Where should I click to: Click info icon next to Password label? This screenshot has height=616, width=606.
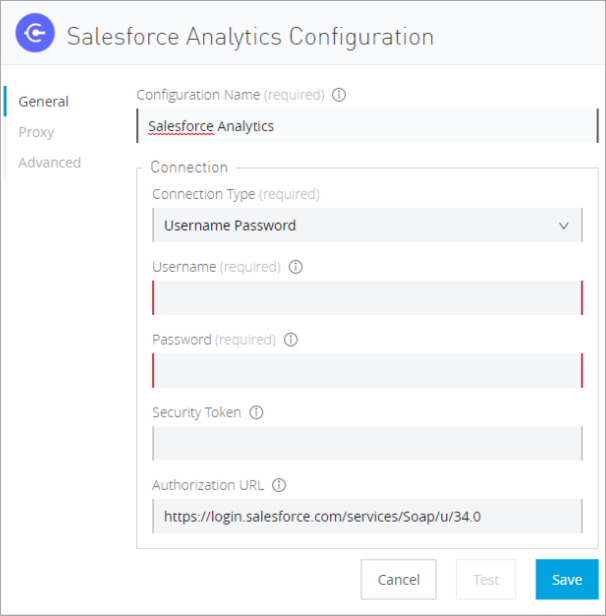[x=291, y=340]
